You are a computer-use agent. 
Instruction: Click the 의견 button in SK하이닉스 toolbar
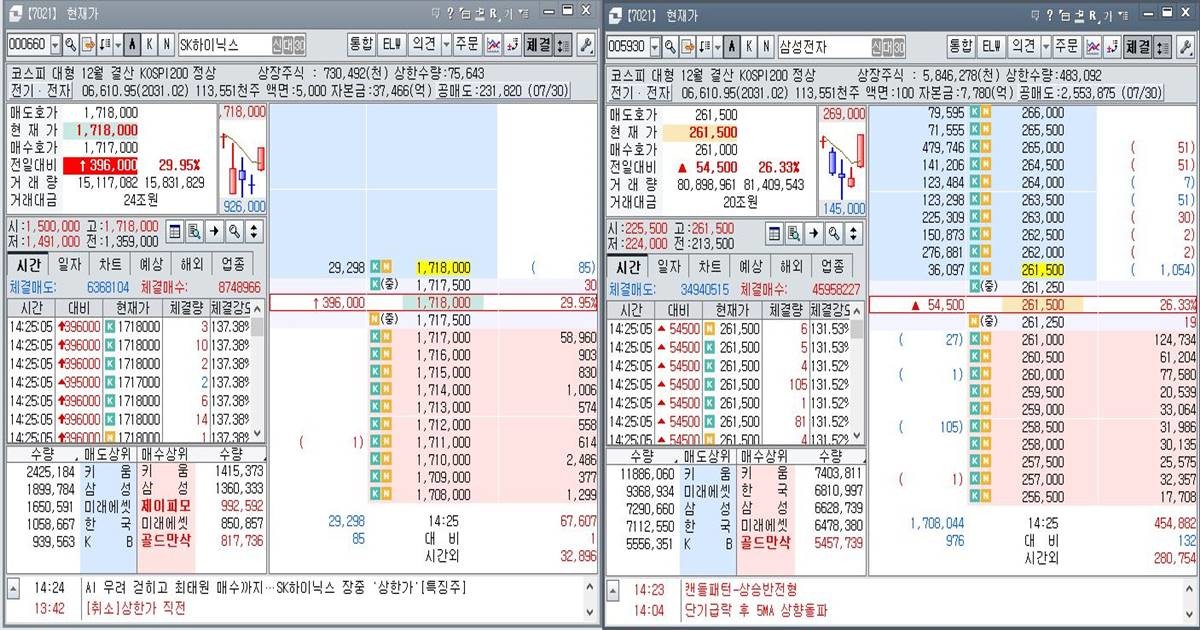(x=423, y=45)
